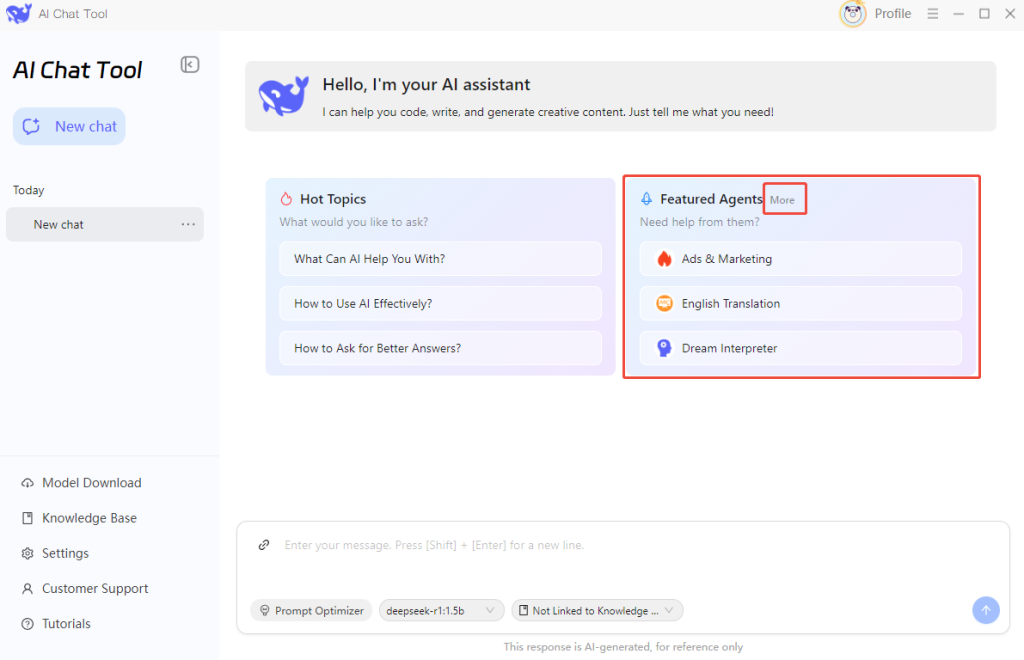Open options for New chat entry
This screenshot has width=1024, height=660.
pyautogui.click(x=188, y=224)
